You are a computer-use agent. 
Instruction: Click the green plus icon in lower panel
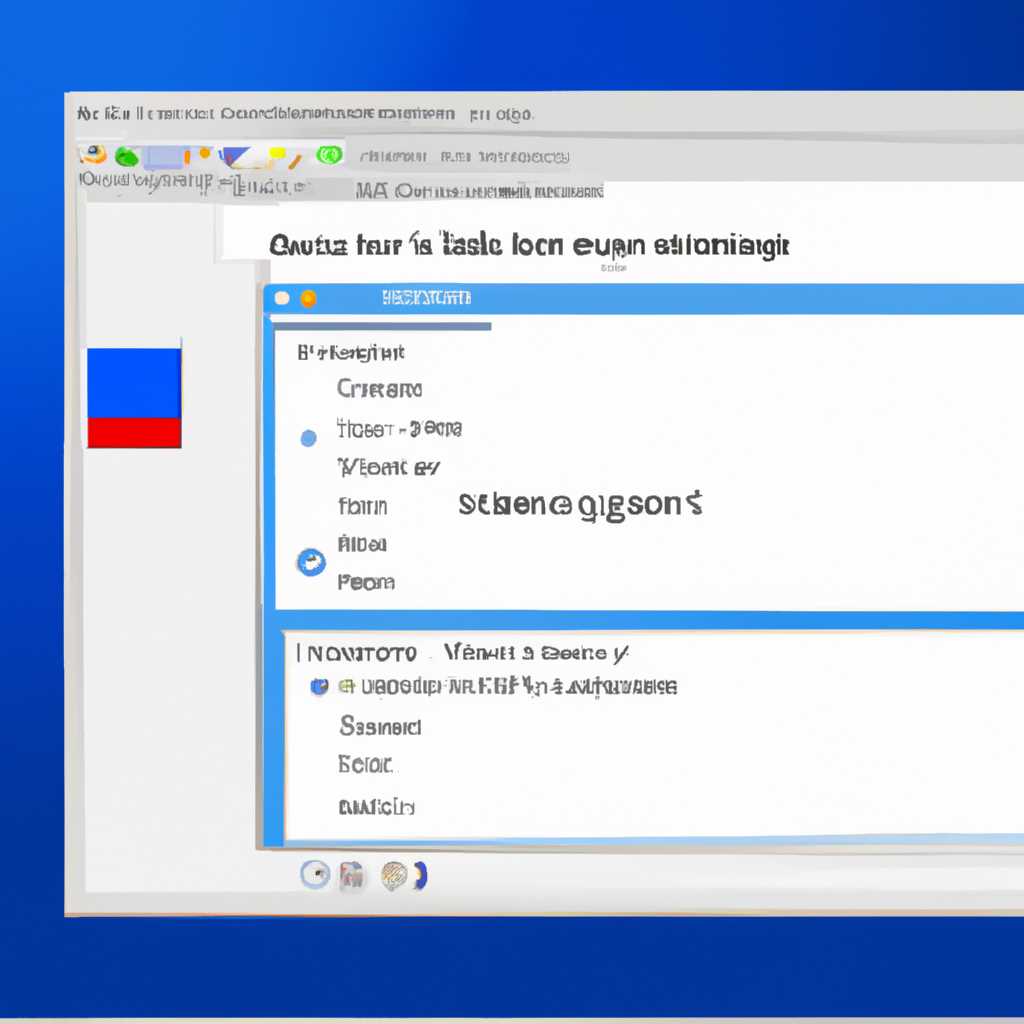(x=347, y=686)
